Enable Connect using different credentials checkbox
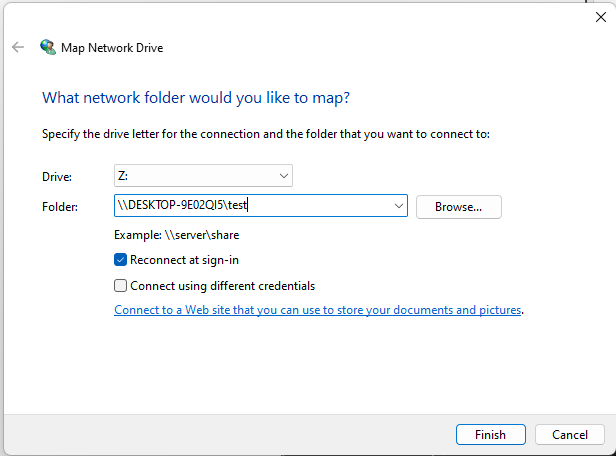The width and height of the screenshot is (616, 456). pyautogui.click(x=121, y=285)
